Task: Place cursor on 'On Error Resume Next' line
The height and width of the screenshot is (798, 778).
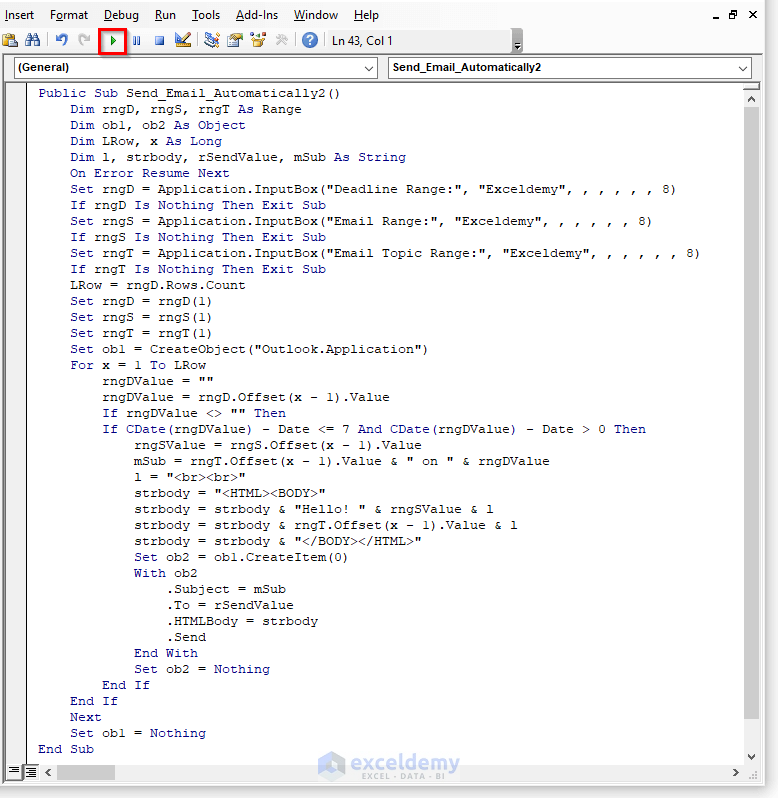Action: tap(150, 173)
